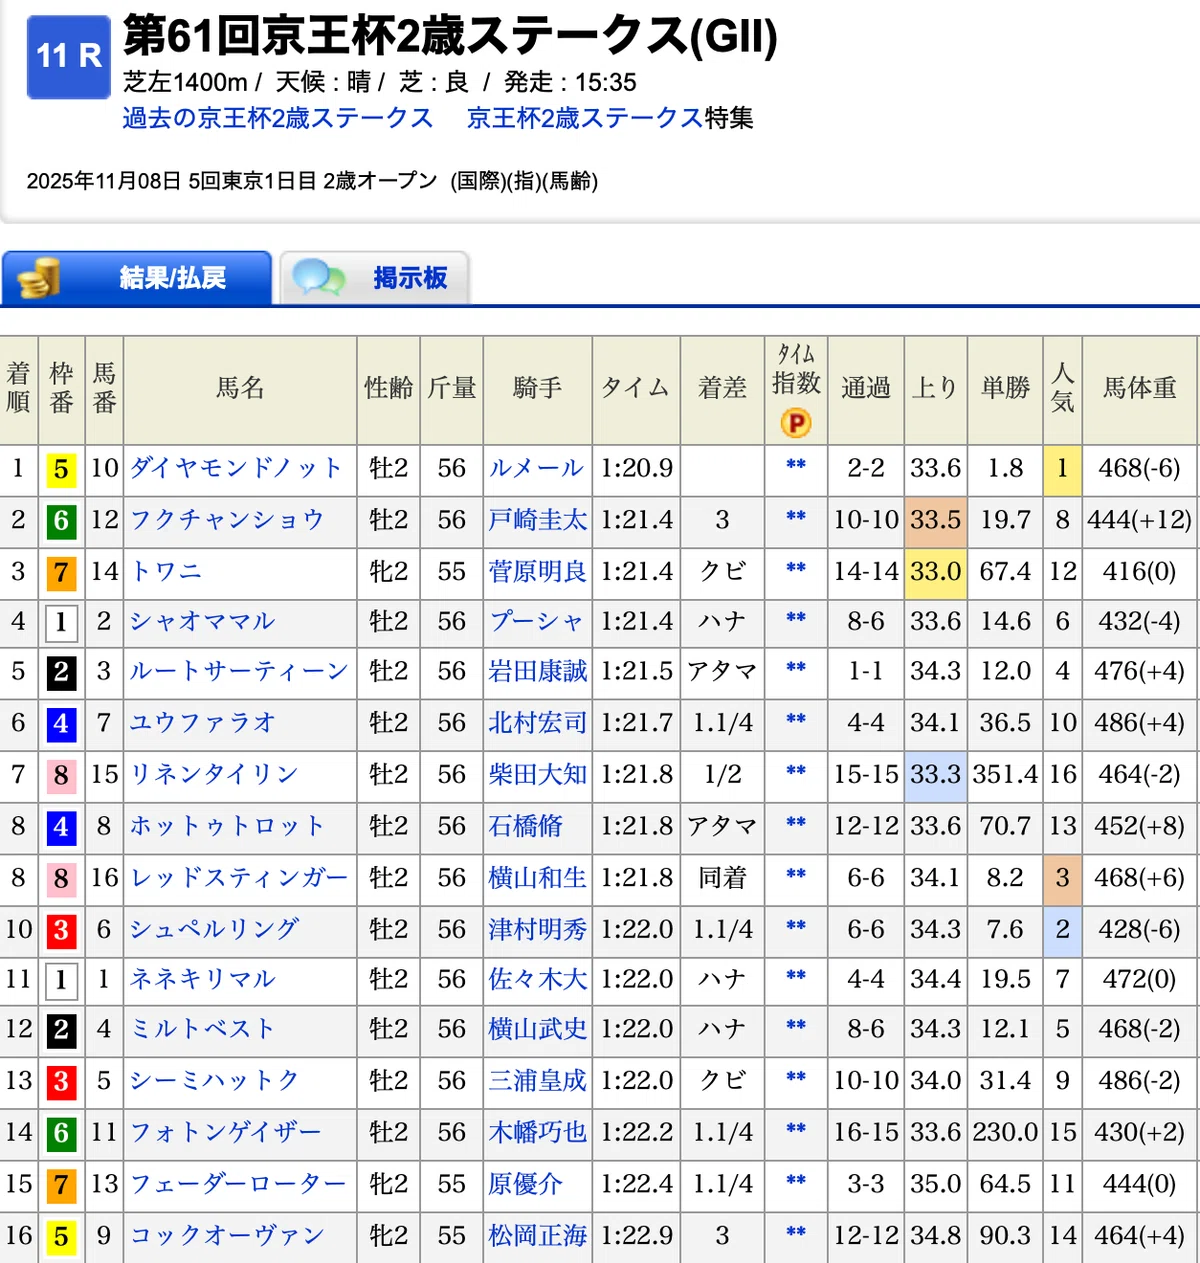Click the 通過 column header
This screenshot has height=1263, width=1200.
click(866, 389)
